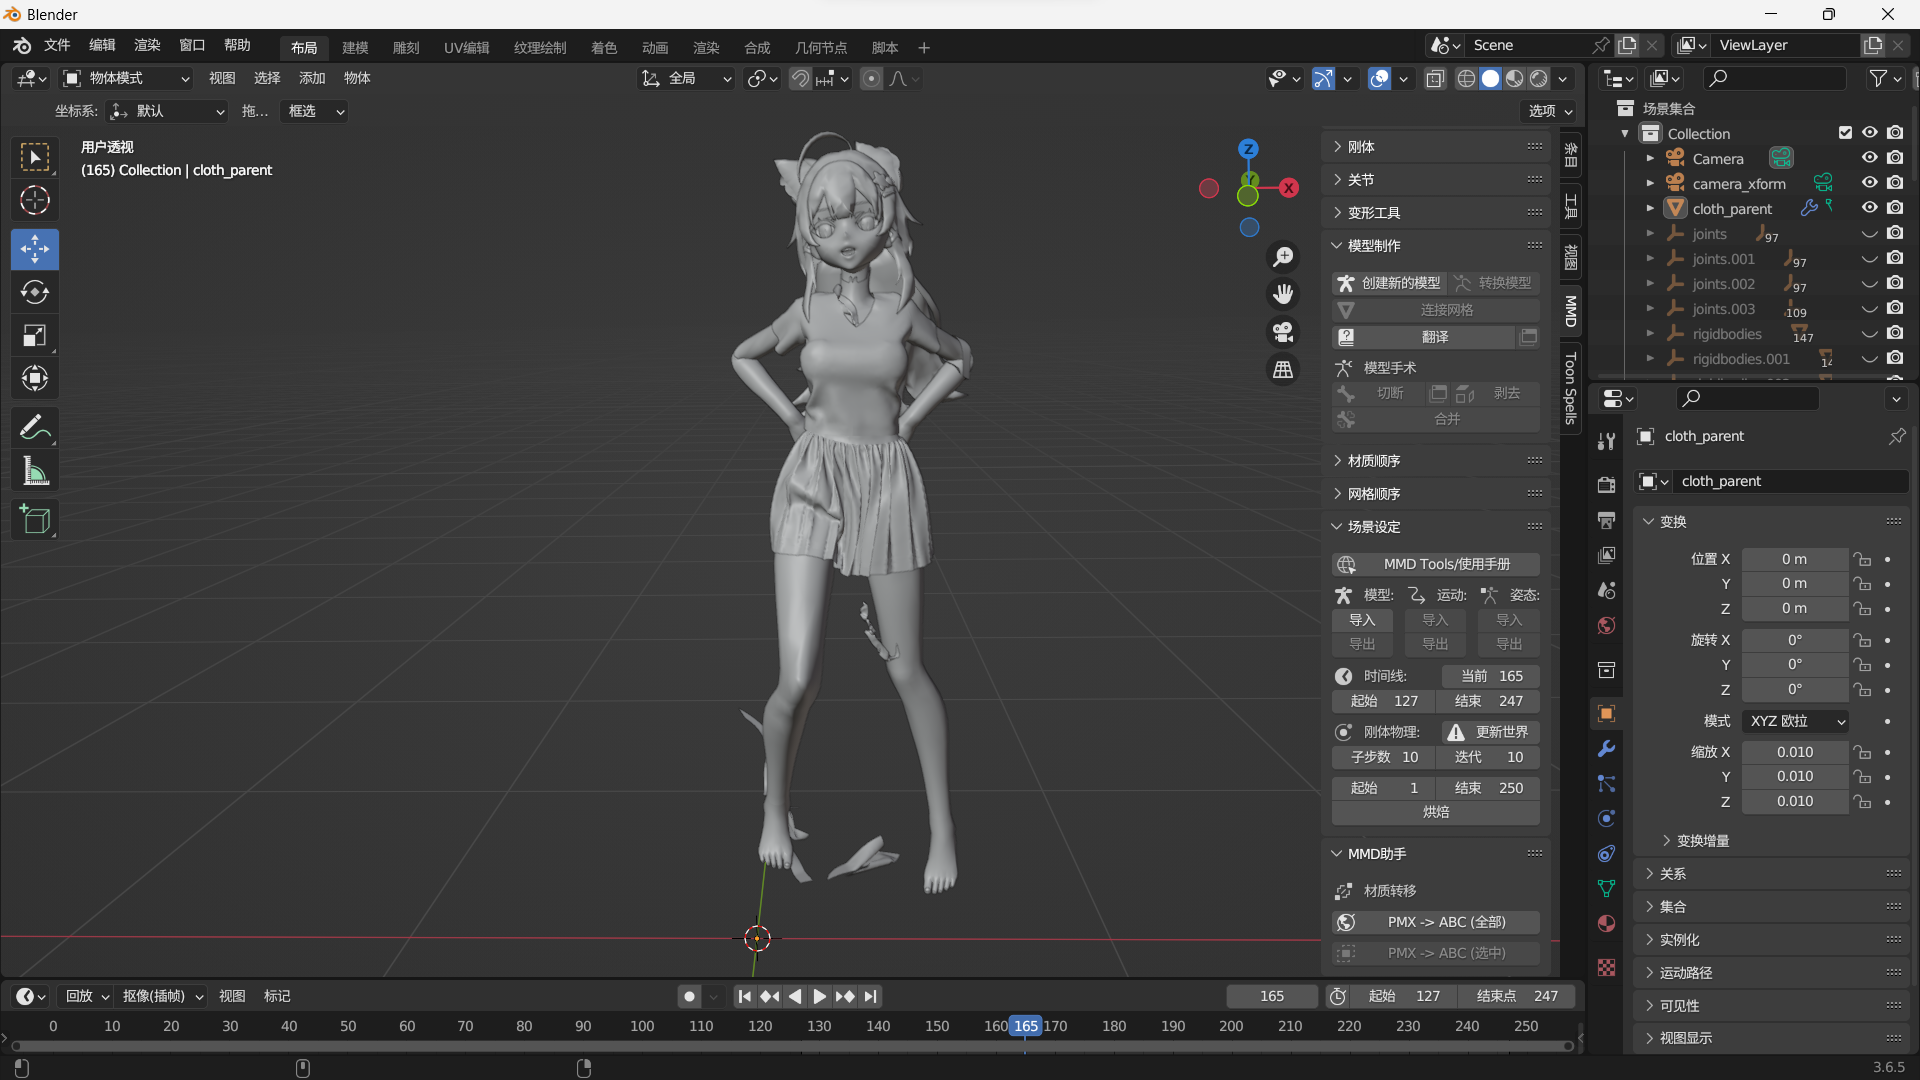Select the Add Cube tool
This screenshot has height=1080, width=1920.
pyautogui.click(x=35, y=520)
